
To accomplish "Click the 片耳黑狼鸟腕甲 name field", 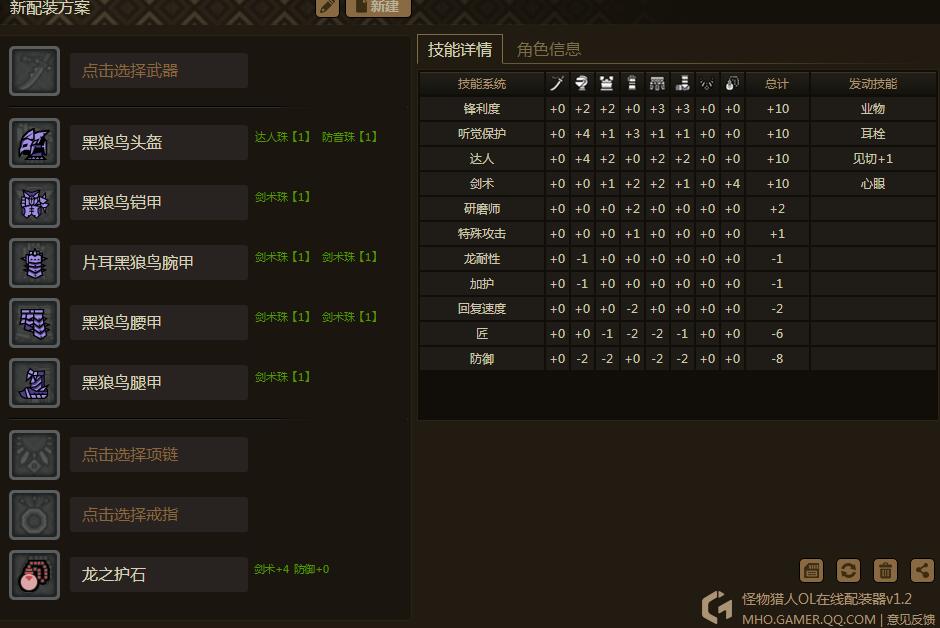I will coord(159,262).
